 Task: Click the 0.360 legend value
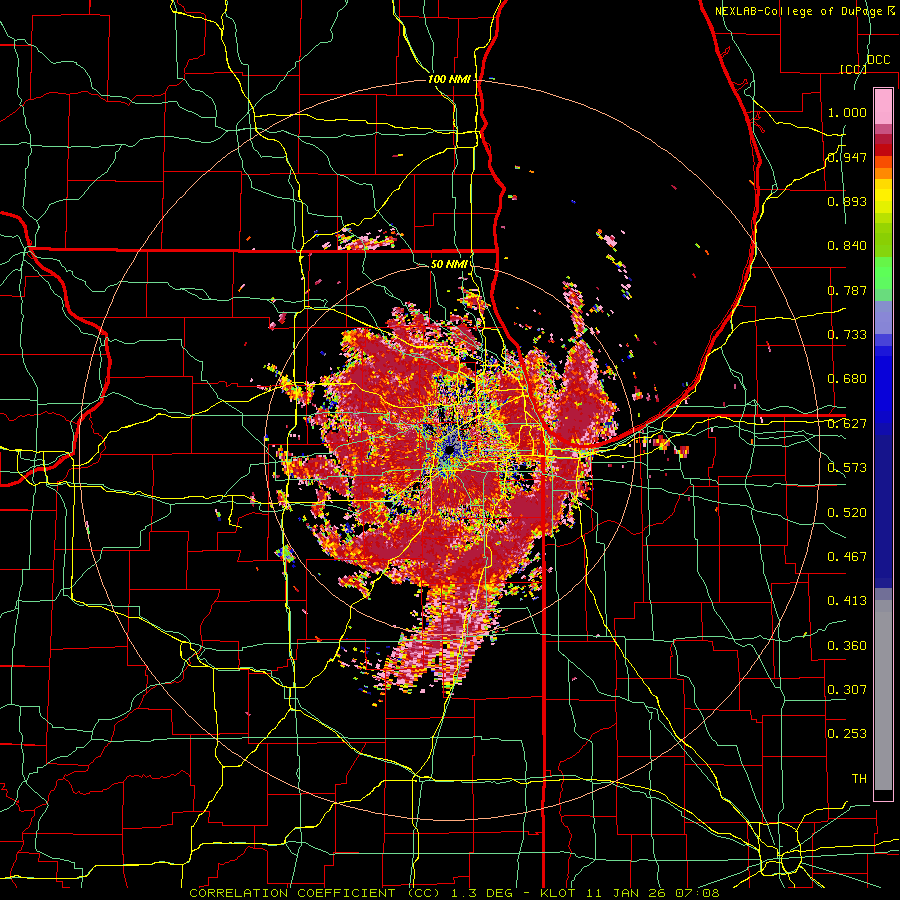(847, 646)
